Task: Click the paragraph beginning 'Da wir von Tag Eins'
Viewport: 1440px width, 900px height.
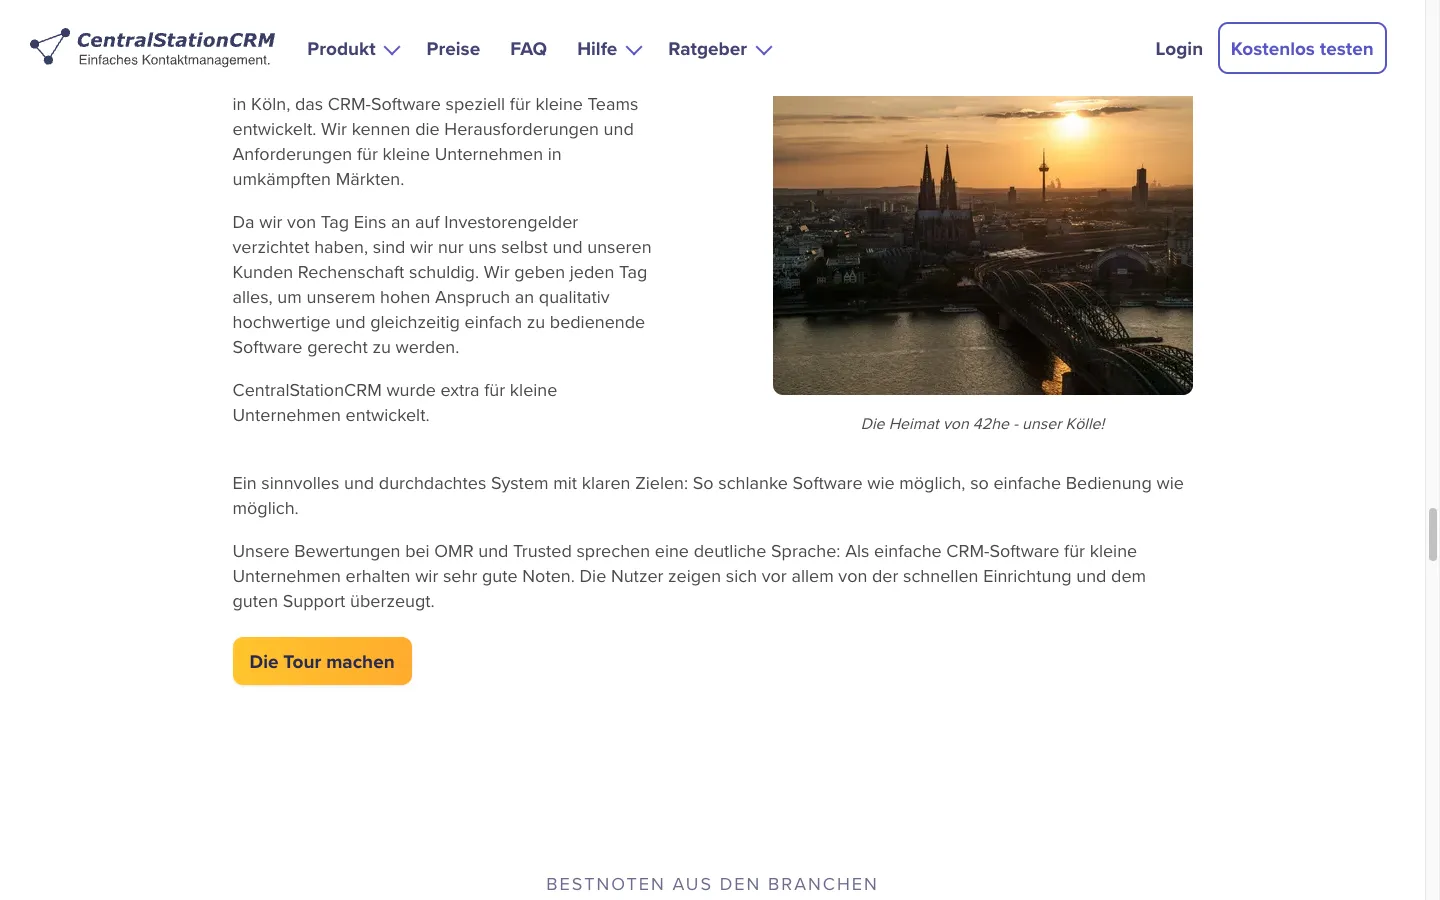Action: (442, 285)
